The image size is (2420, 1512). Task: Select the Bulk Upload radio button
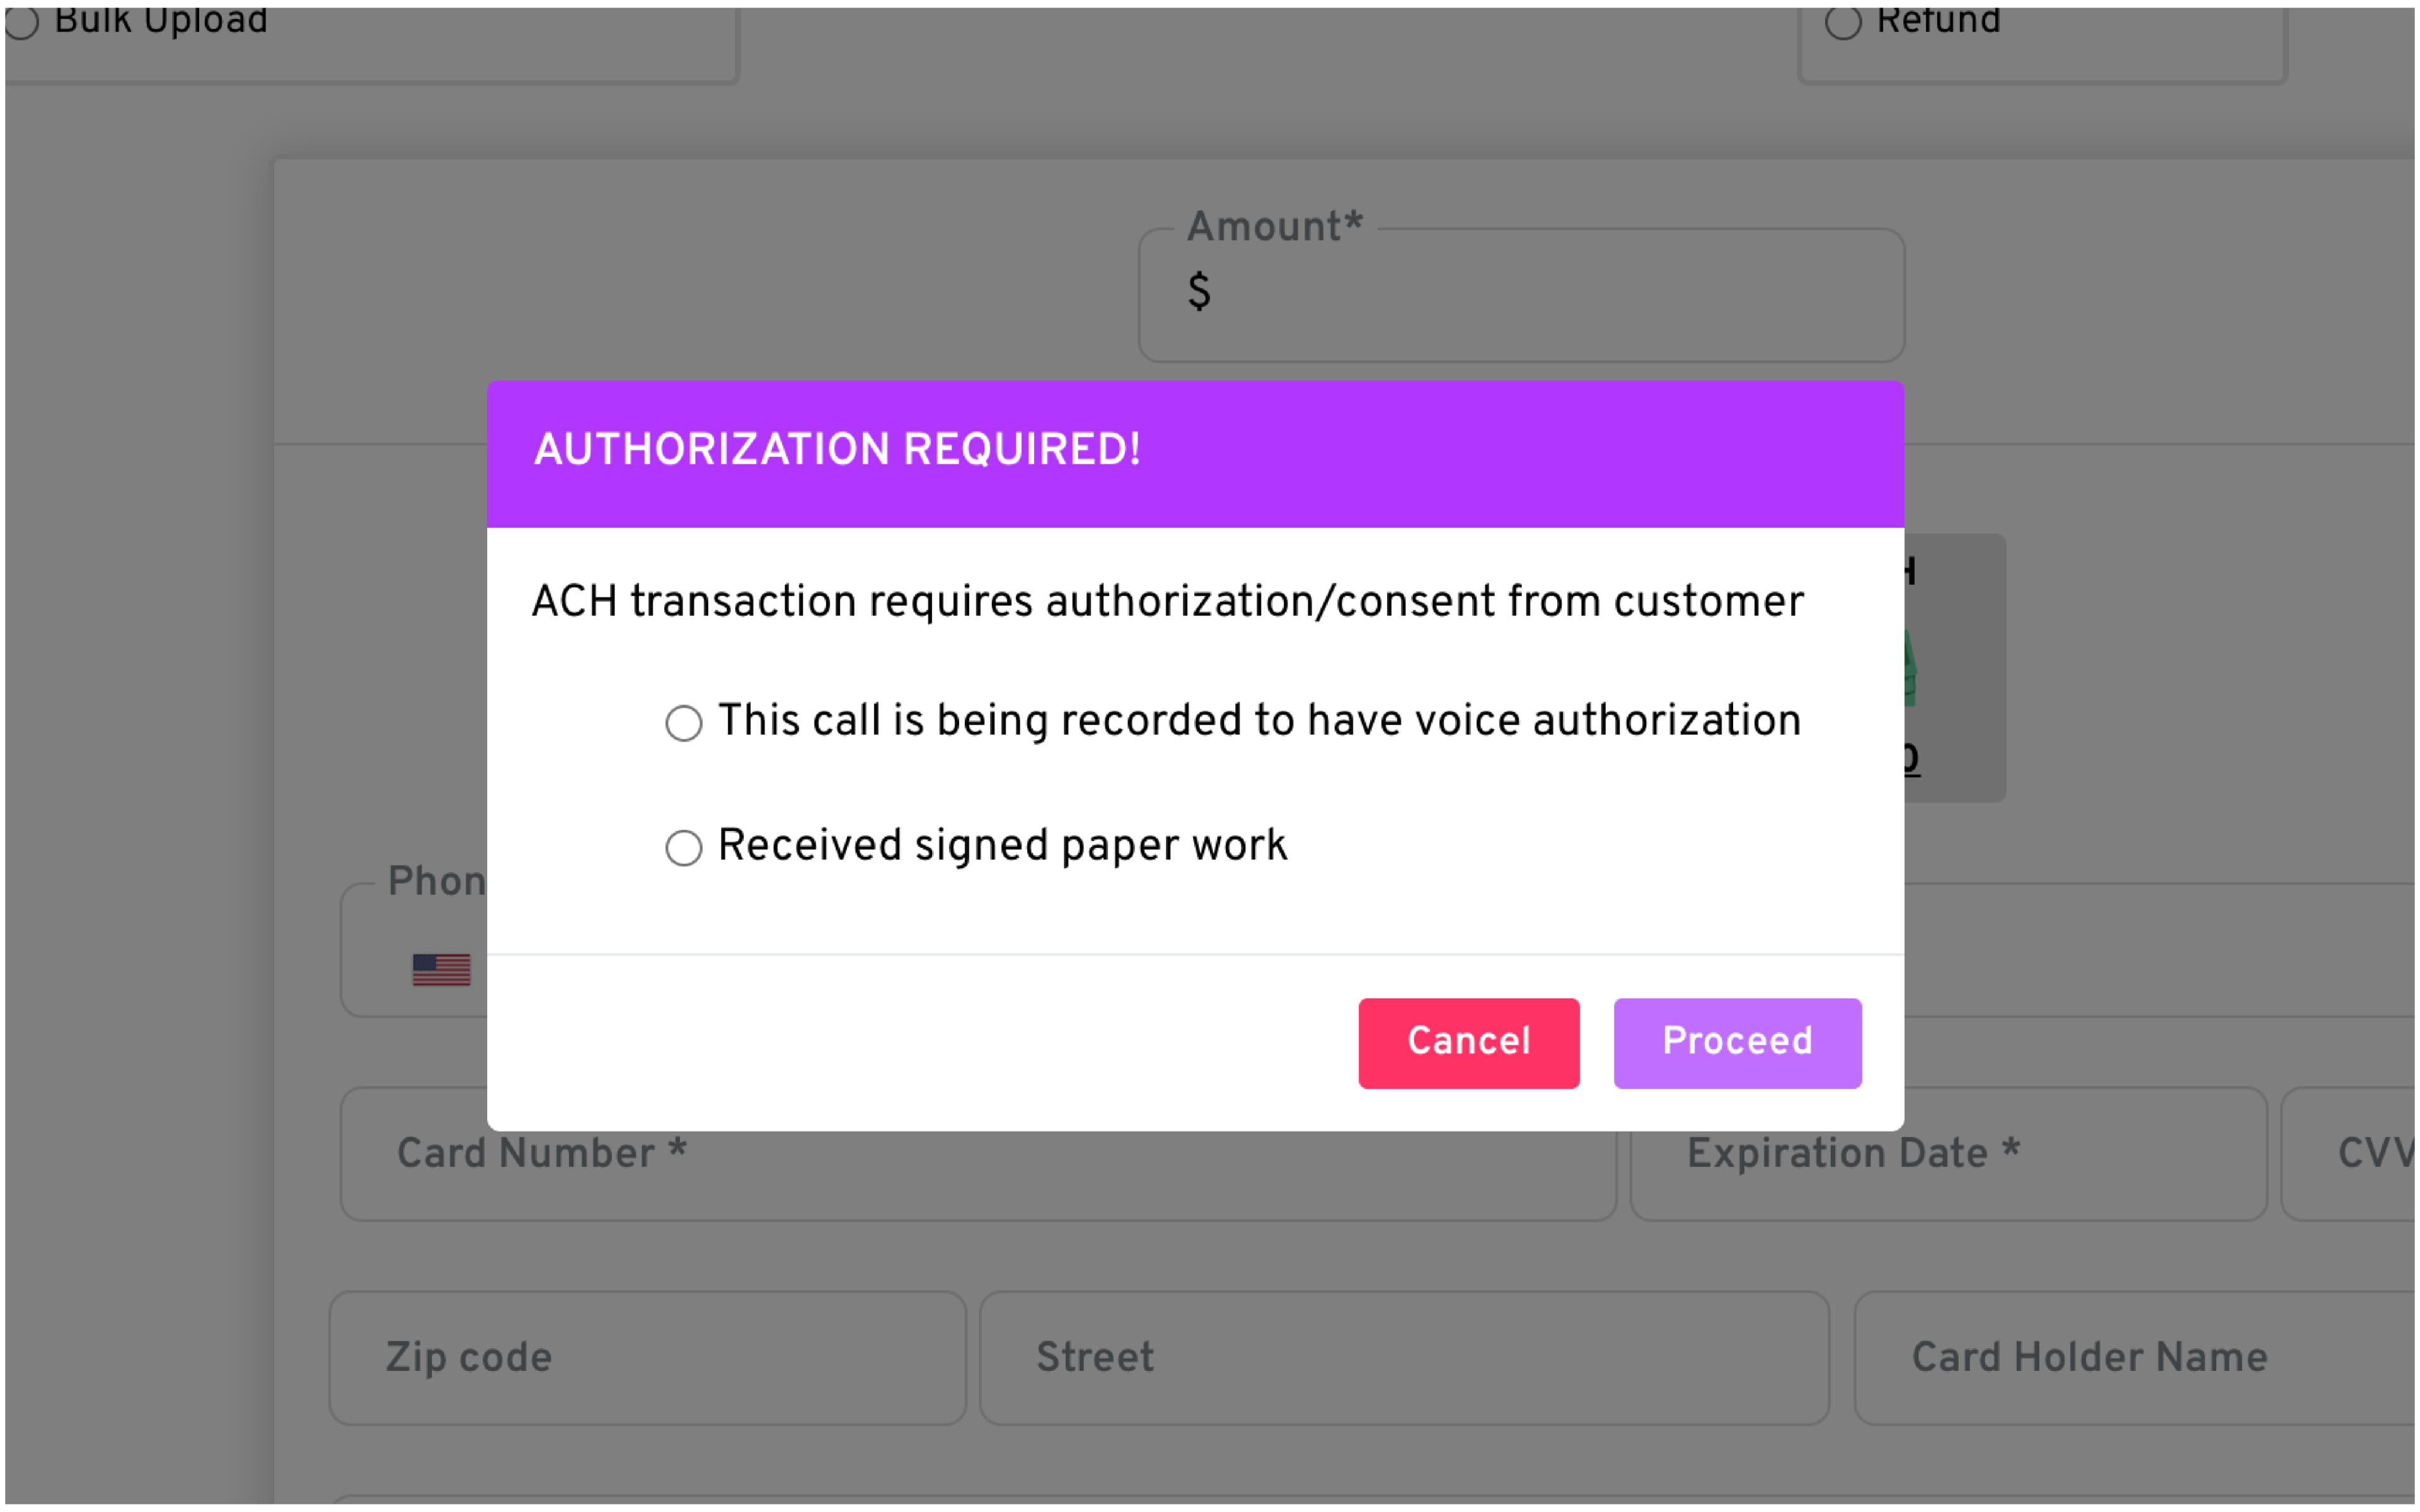(x=22, y=21)
